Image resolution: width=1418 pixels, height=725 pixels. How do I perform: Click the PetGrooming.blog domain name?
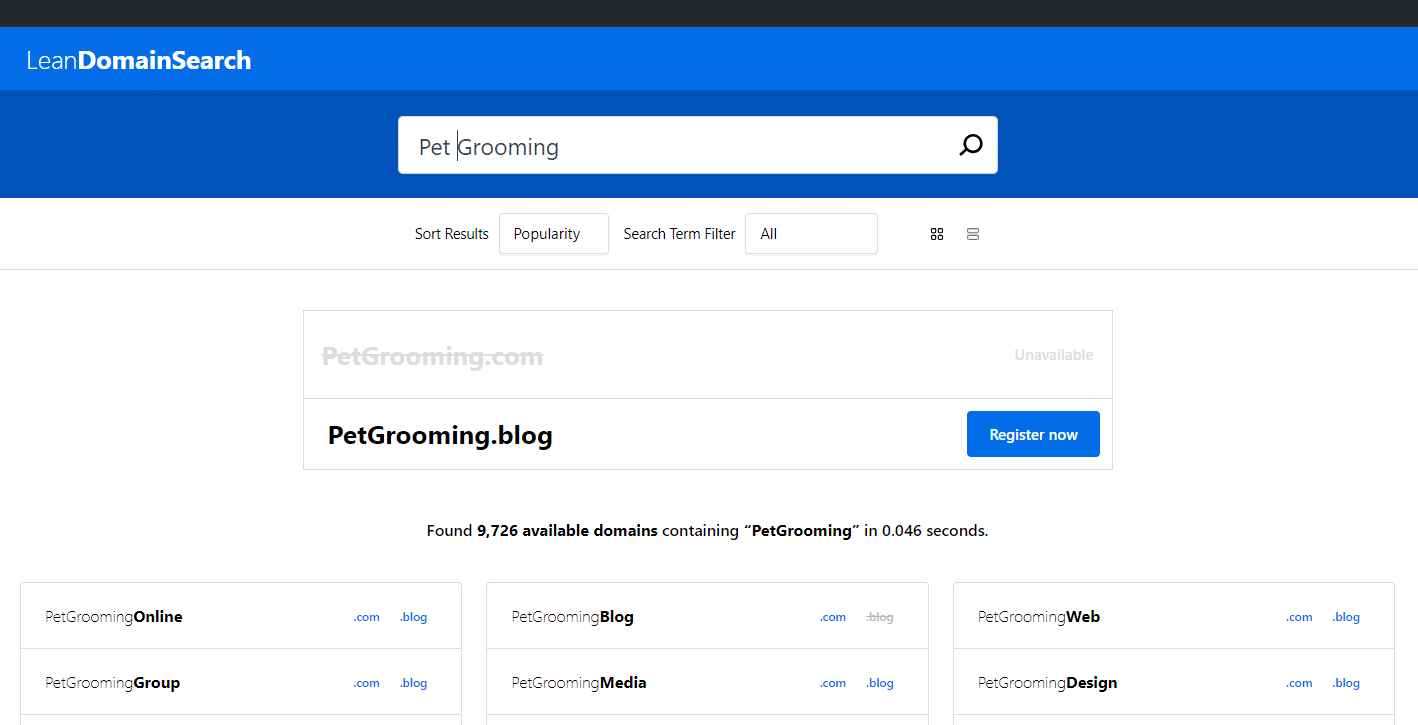pyautogui.click(x=440, y=436)
